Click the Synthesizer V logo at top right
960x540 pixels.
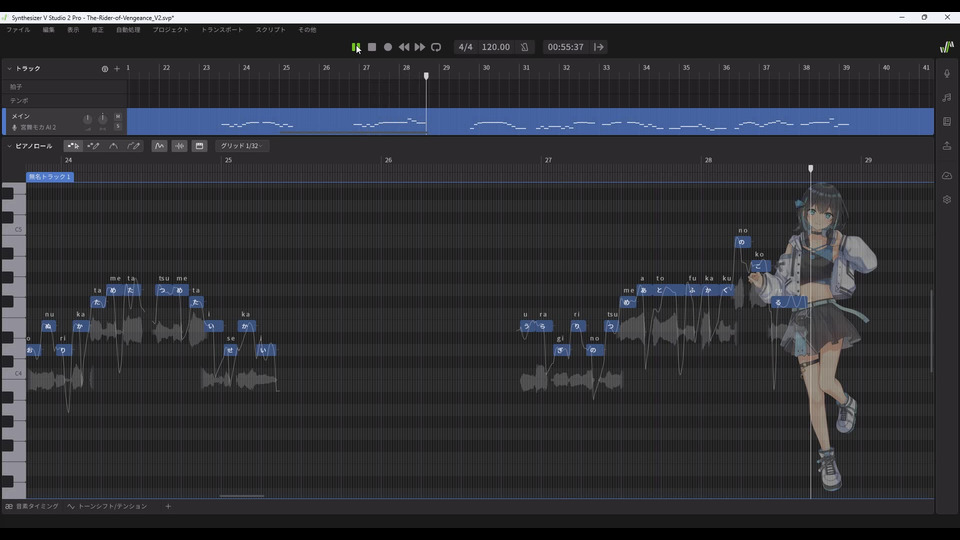pos(947,47)
